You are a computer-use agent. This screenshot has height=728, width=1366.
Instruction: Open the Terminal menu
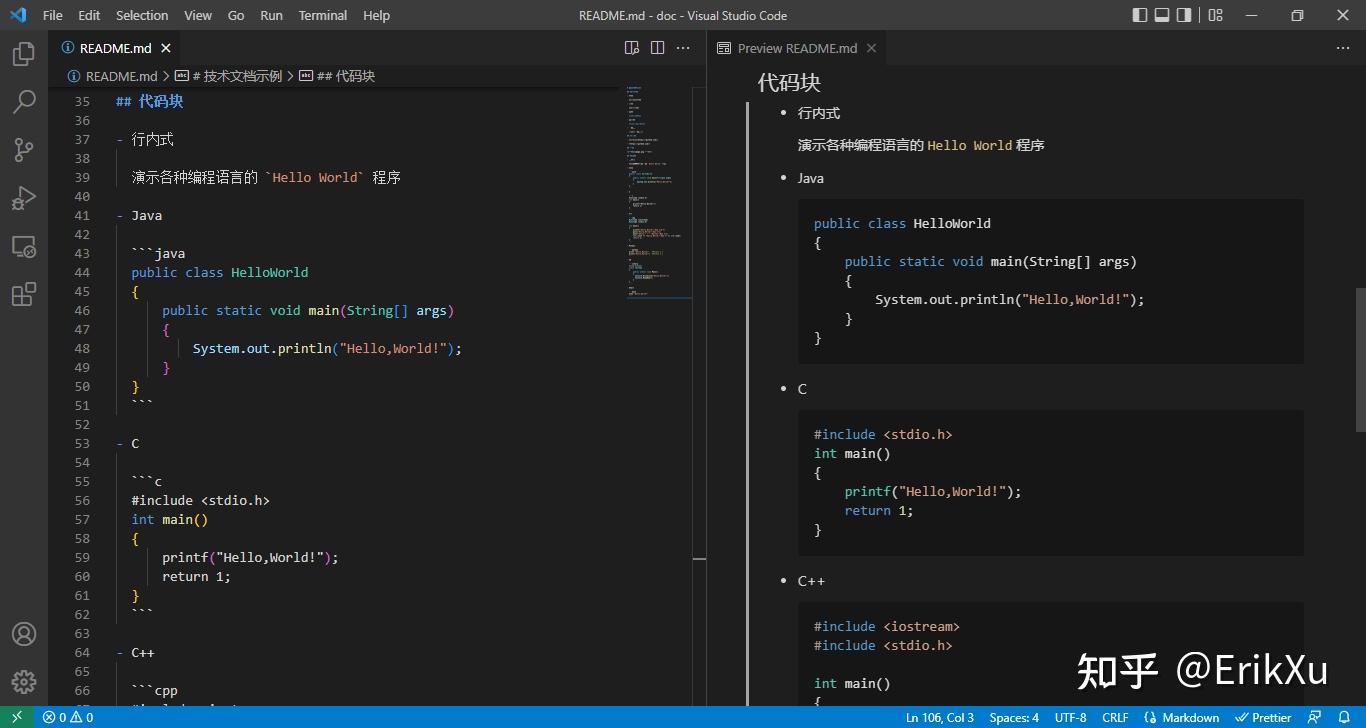[322, 15]
